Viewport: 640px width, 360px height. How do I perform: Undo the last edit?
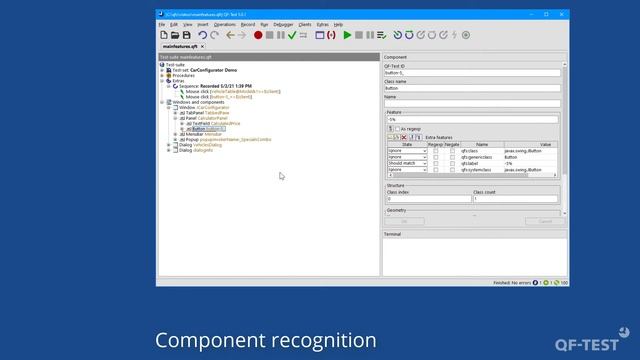[202, 35]
